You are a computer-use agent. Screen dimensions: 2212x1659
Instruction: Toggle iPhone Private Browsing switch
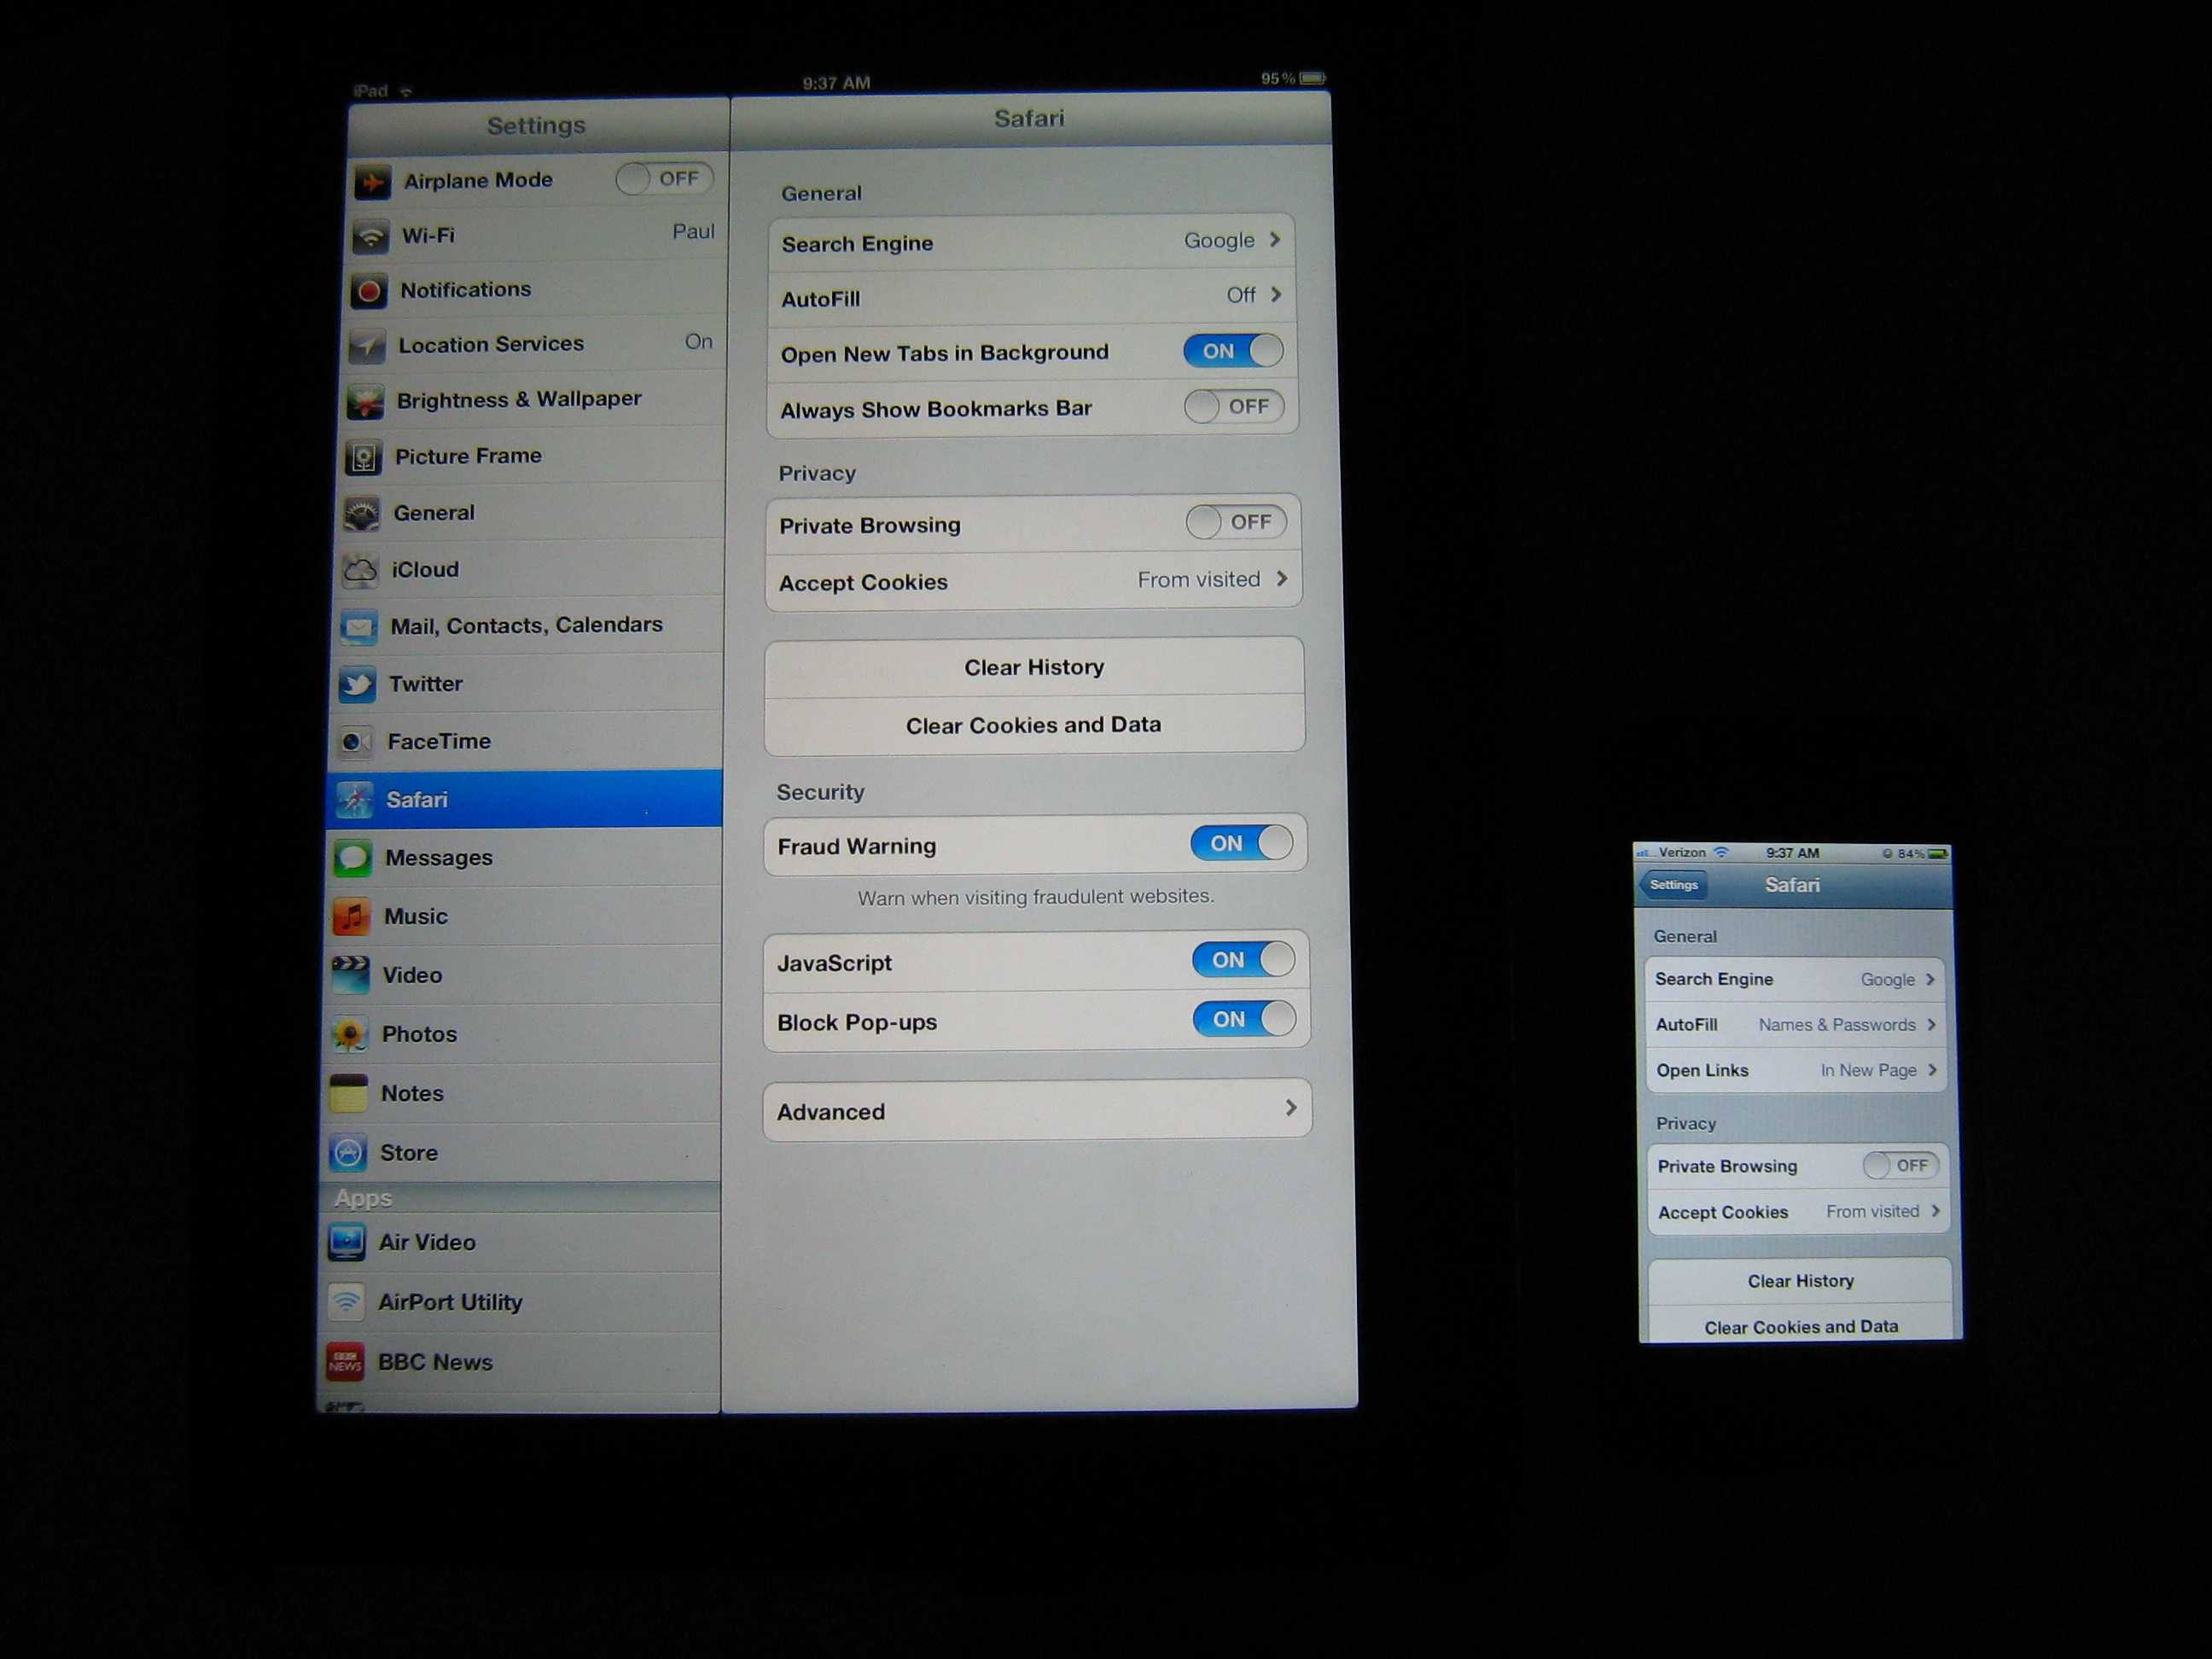pos(1900,1166)
